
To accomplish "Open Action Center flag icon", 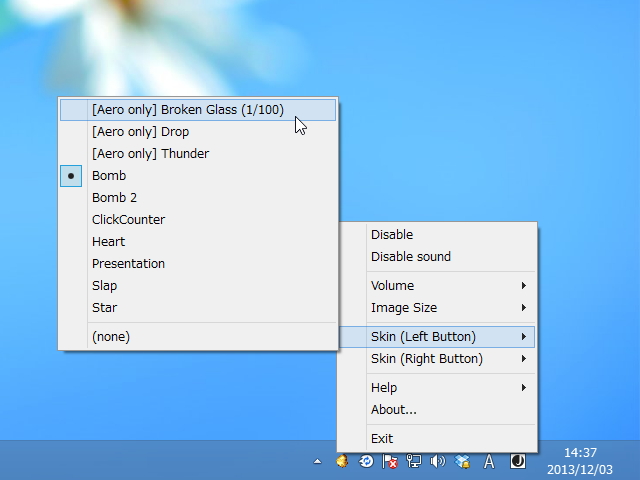I will click(390, 462).
